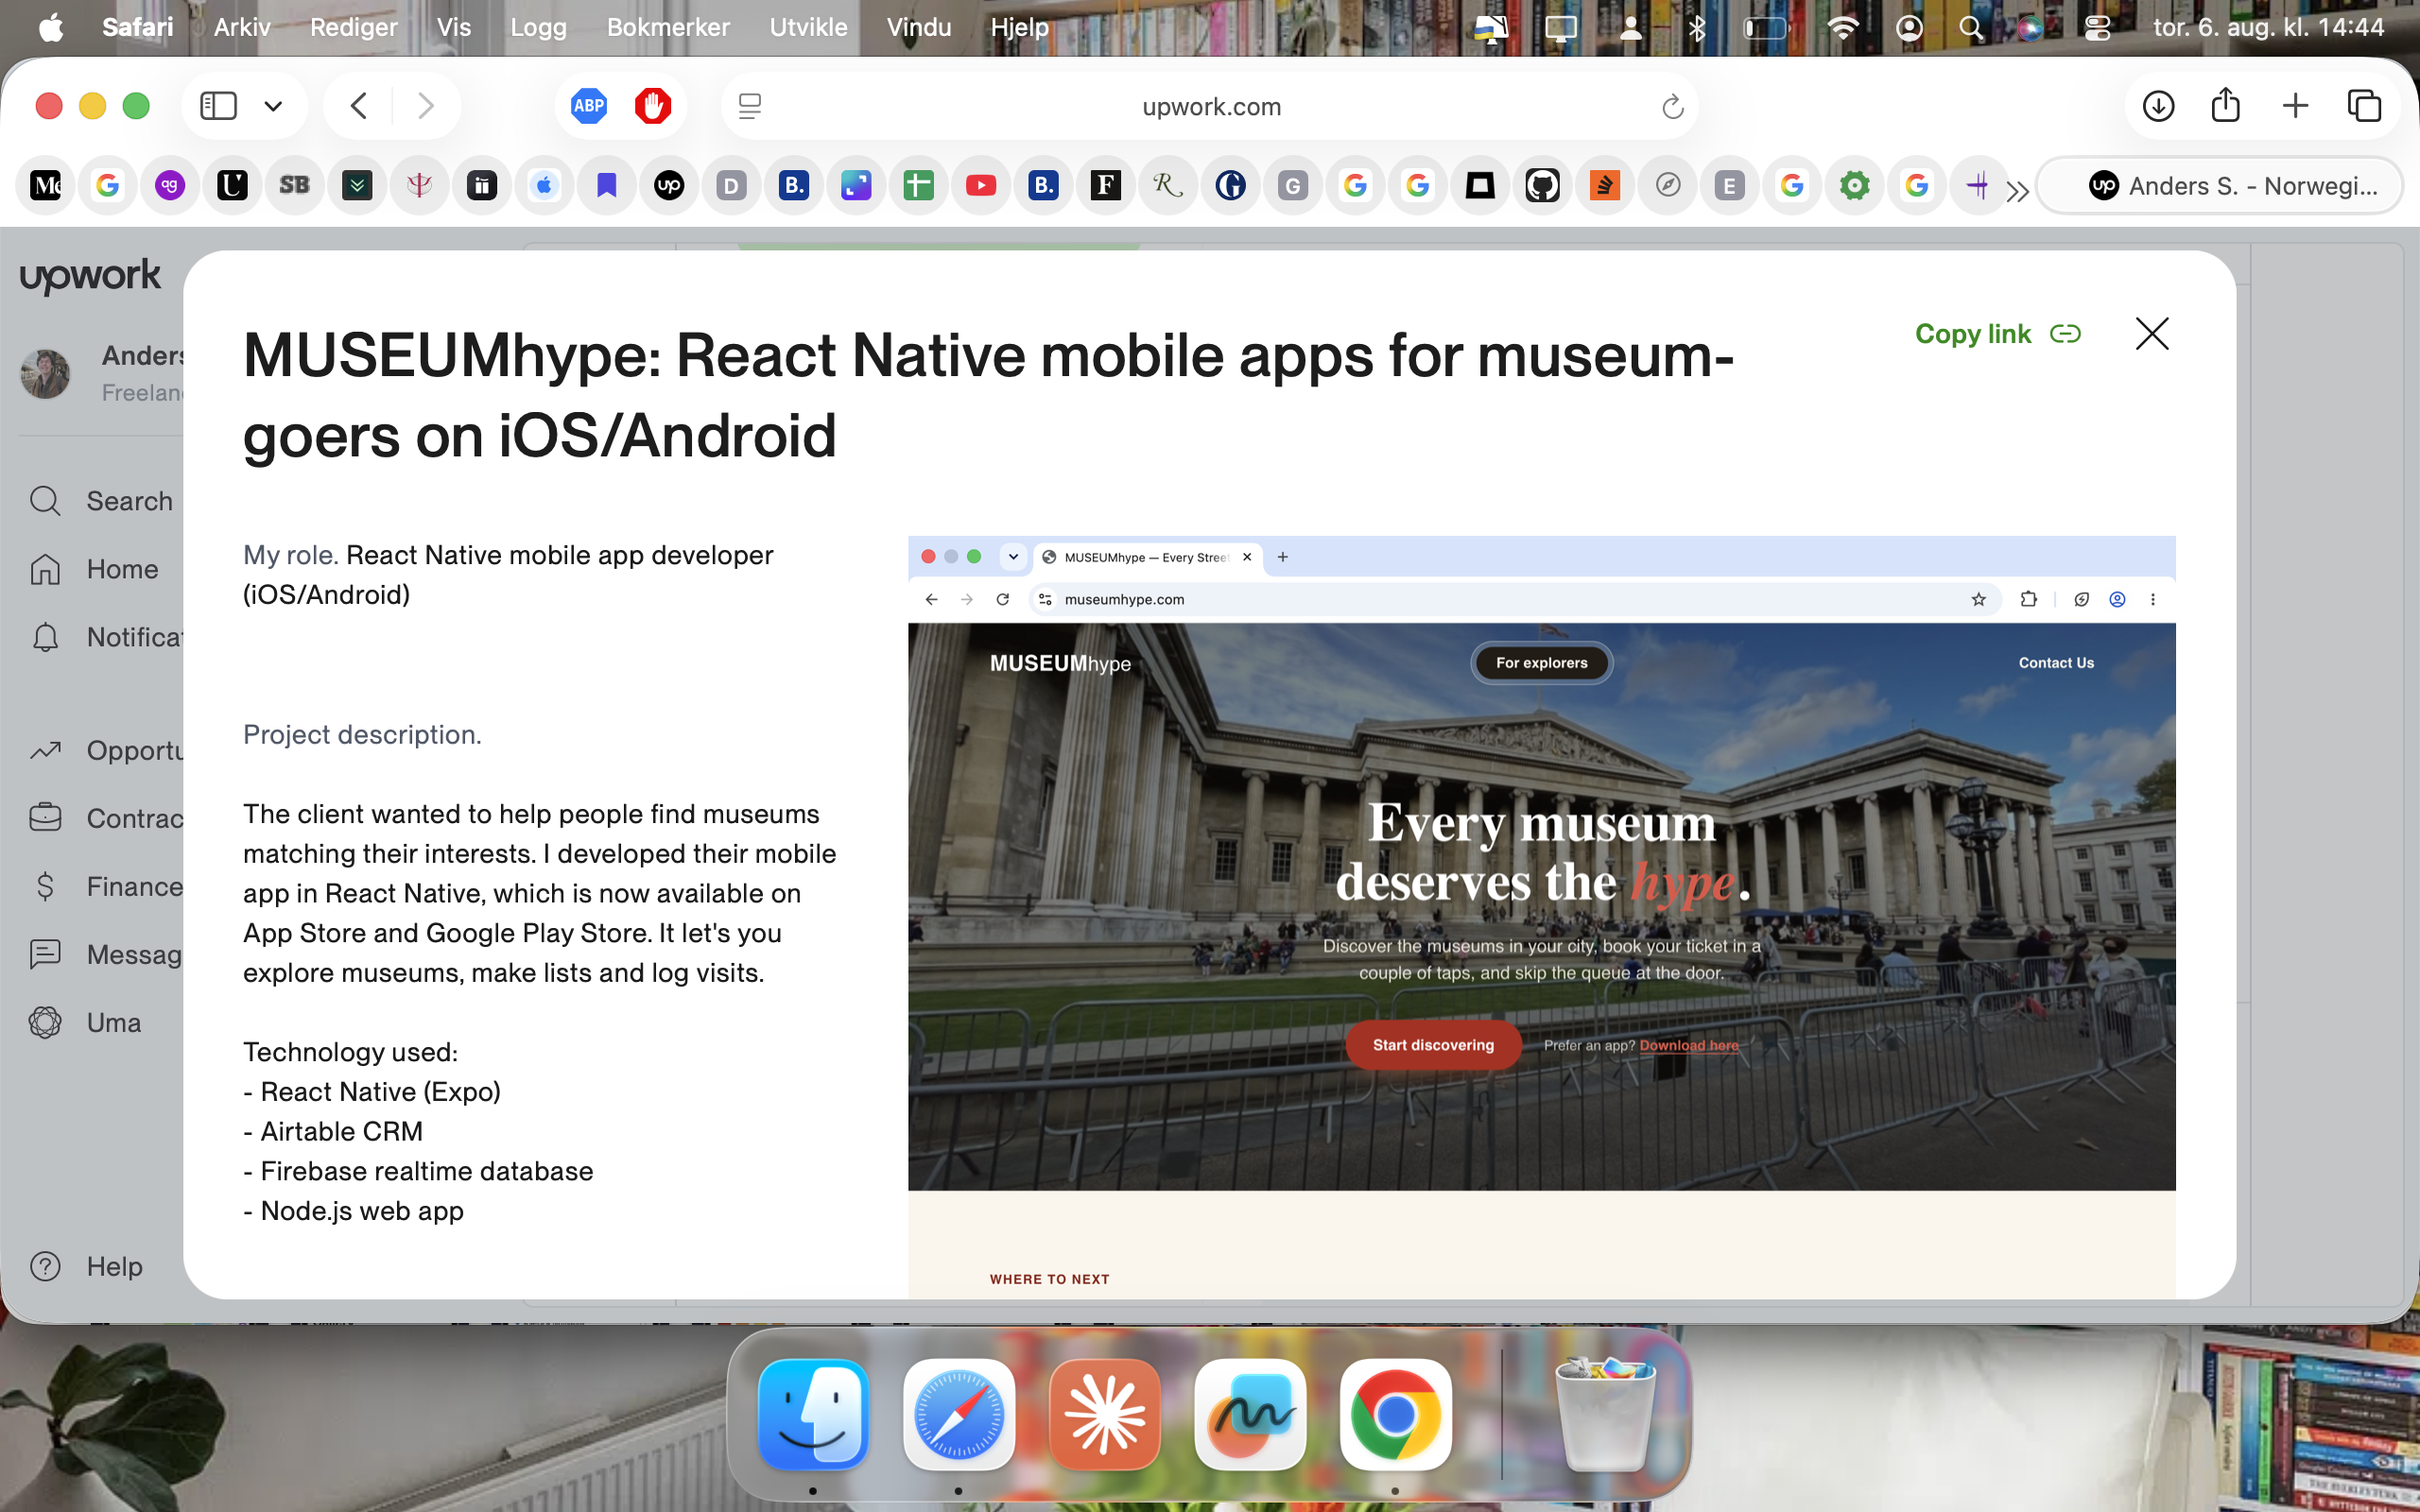Image resolution: width=2420 pixels, height=1512 pixels.
Task: Open the tab group dropdown arrow
Action: click(273, 106)
